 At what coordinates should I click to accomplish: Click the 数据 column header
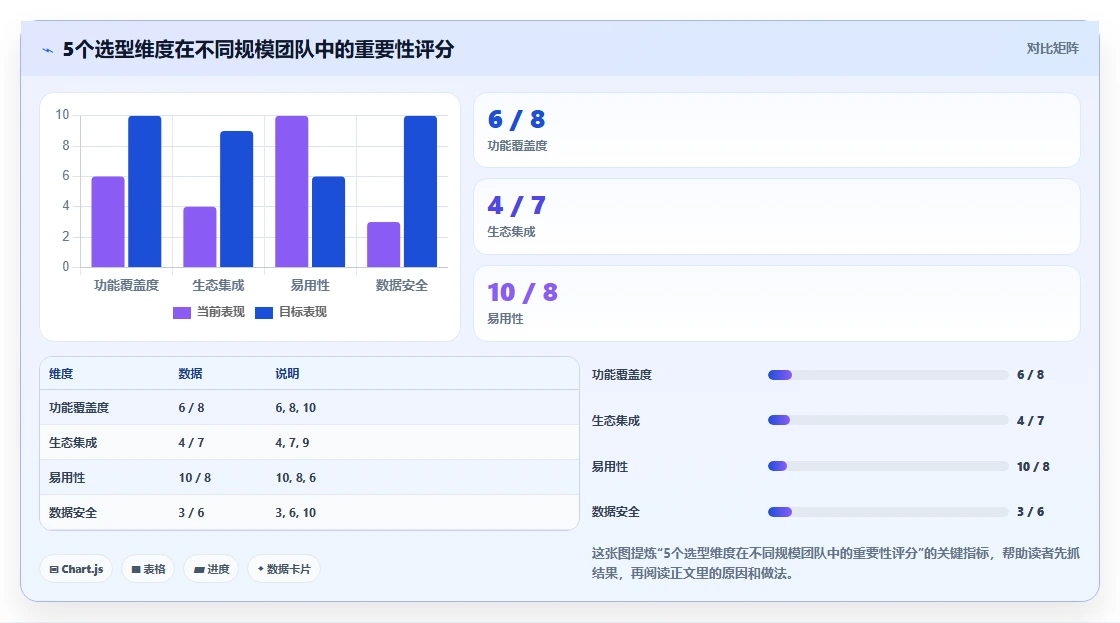pos(190,374)
